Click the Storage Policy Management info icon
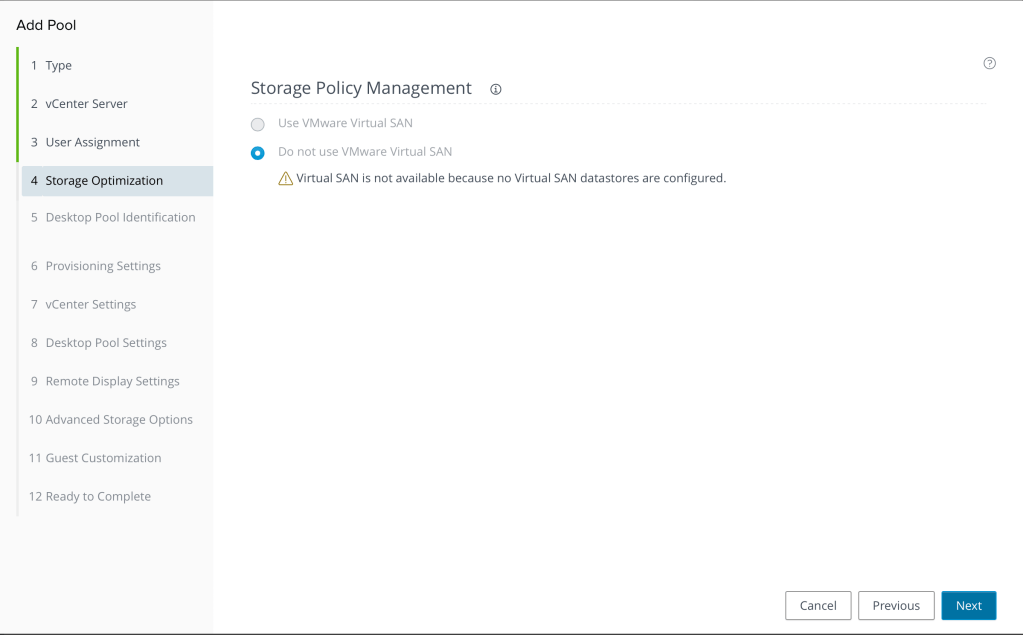The image size is (1023, 635). [x=496, y=89]
